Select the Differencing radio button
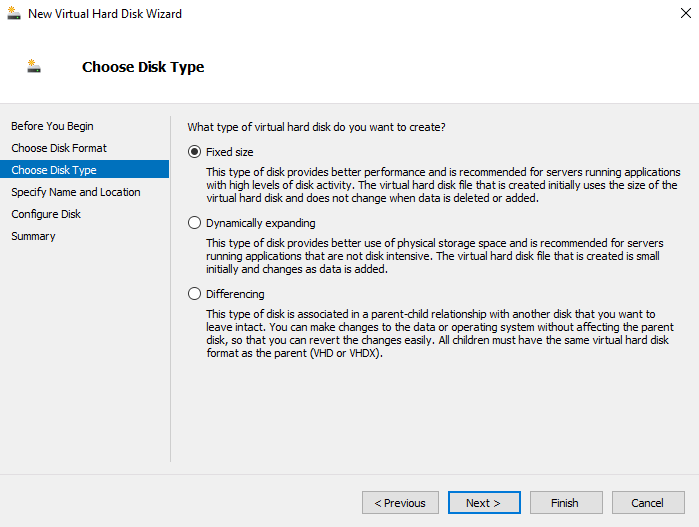Image resolution: width=699 pixels, height=527 pixels. click(x=194, y=294)
